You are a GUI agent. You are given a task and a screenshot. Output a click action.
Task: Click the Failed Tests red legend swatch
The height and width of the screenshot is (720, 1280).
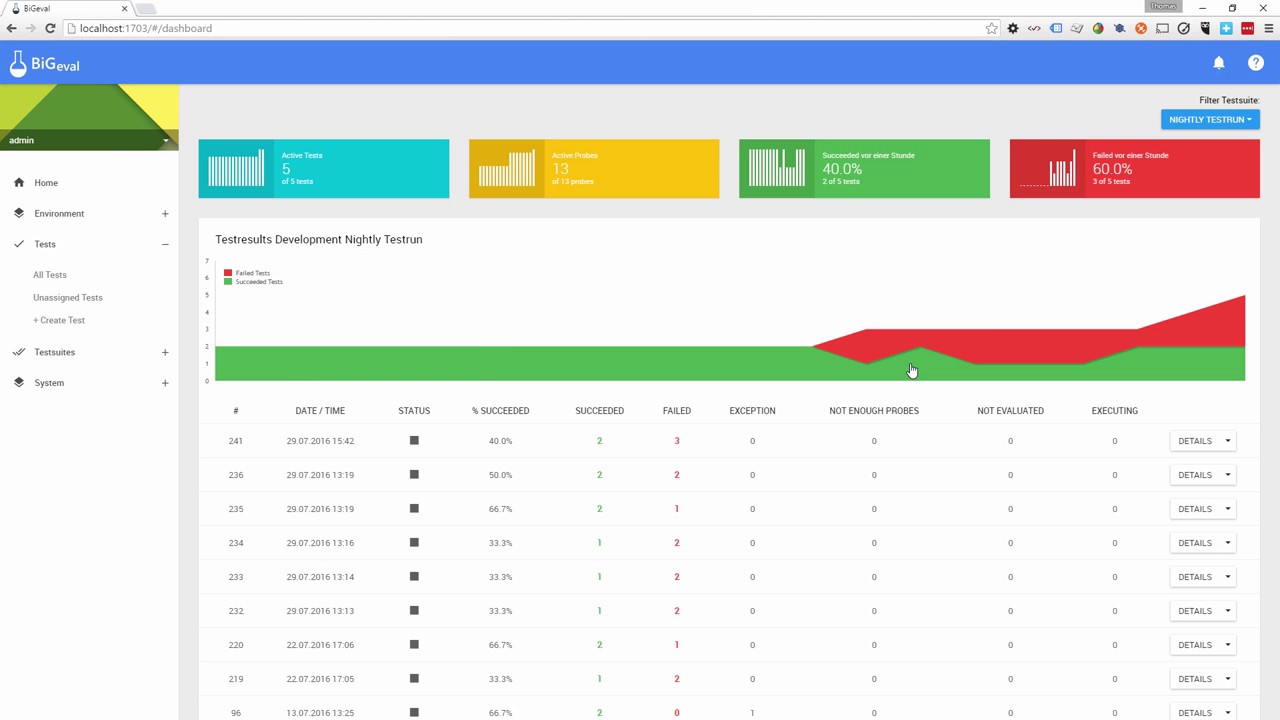(x=228, y=273)
